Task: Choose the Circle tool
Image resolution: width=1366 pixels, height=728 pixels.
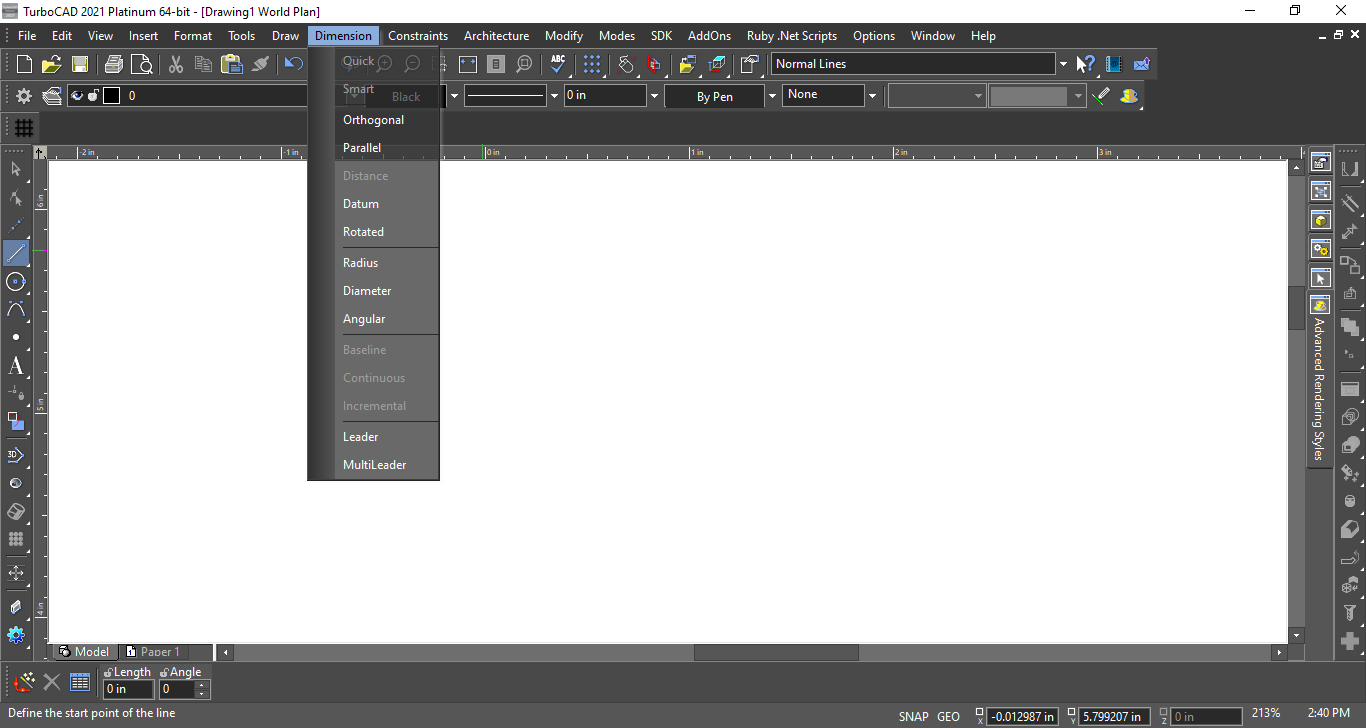Action: [x=16, y=281]
